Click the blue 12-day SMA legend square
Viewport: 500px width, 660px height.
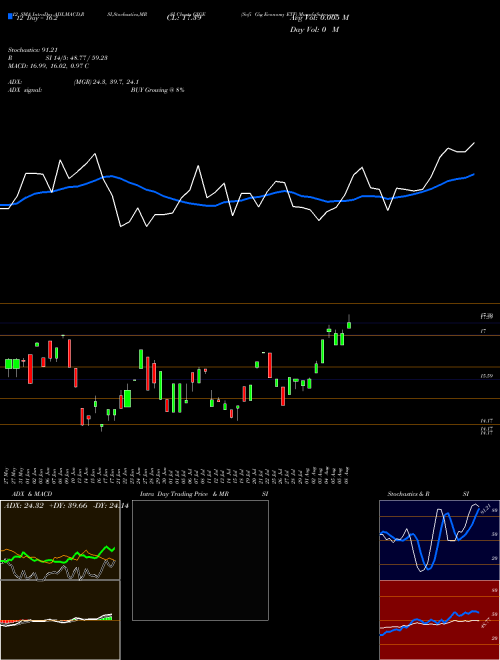pyautogui.click(x=10, y=17)
